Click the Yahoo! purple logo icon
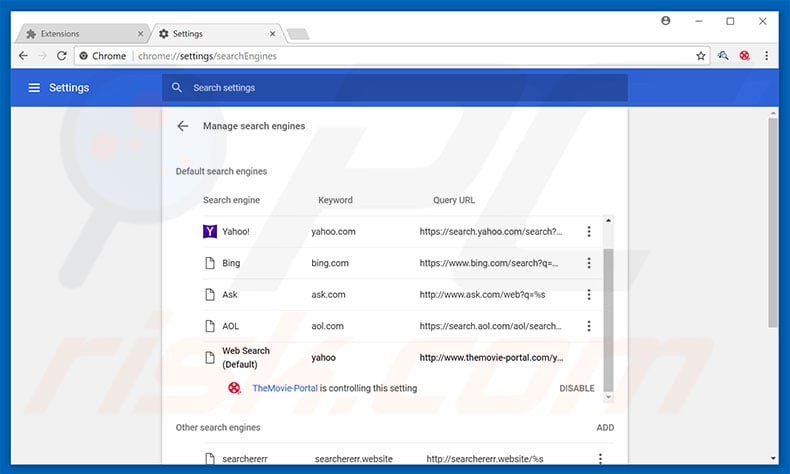 210,232
